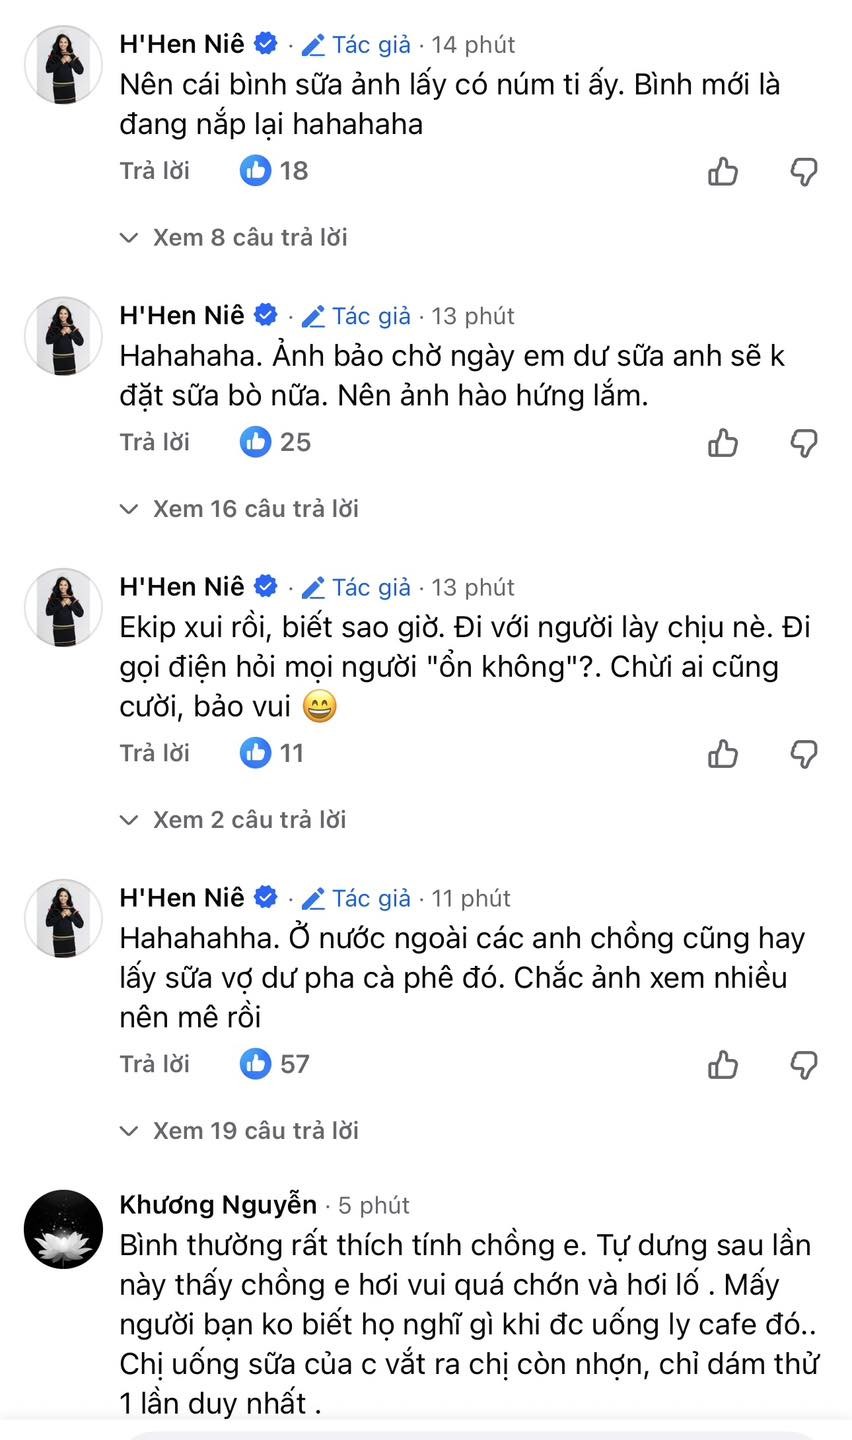The height and width of the screenshot is (1440, 852).
Task: Toggle like on the second comment
Action: tap(723, 443)
